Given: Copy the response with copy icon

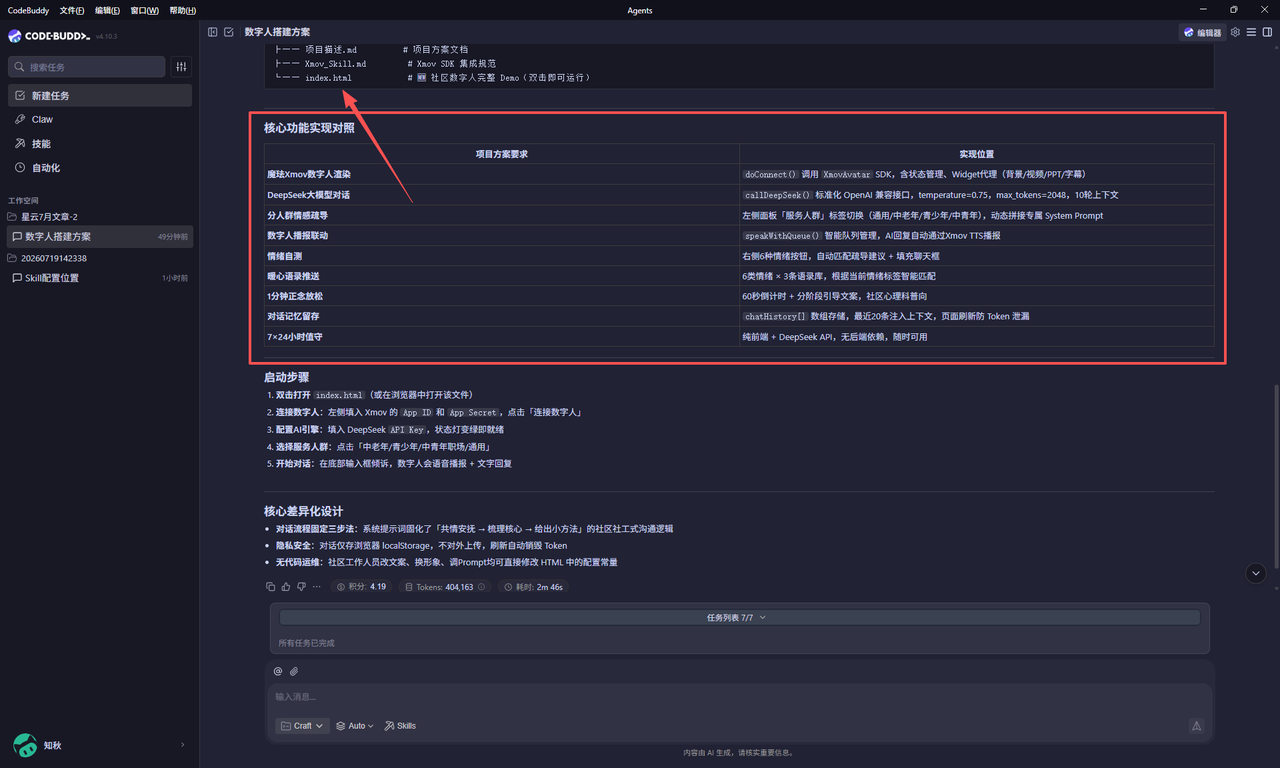Looking at the screenshot, I should point(270,587).
